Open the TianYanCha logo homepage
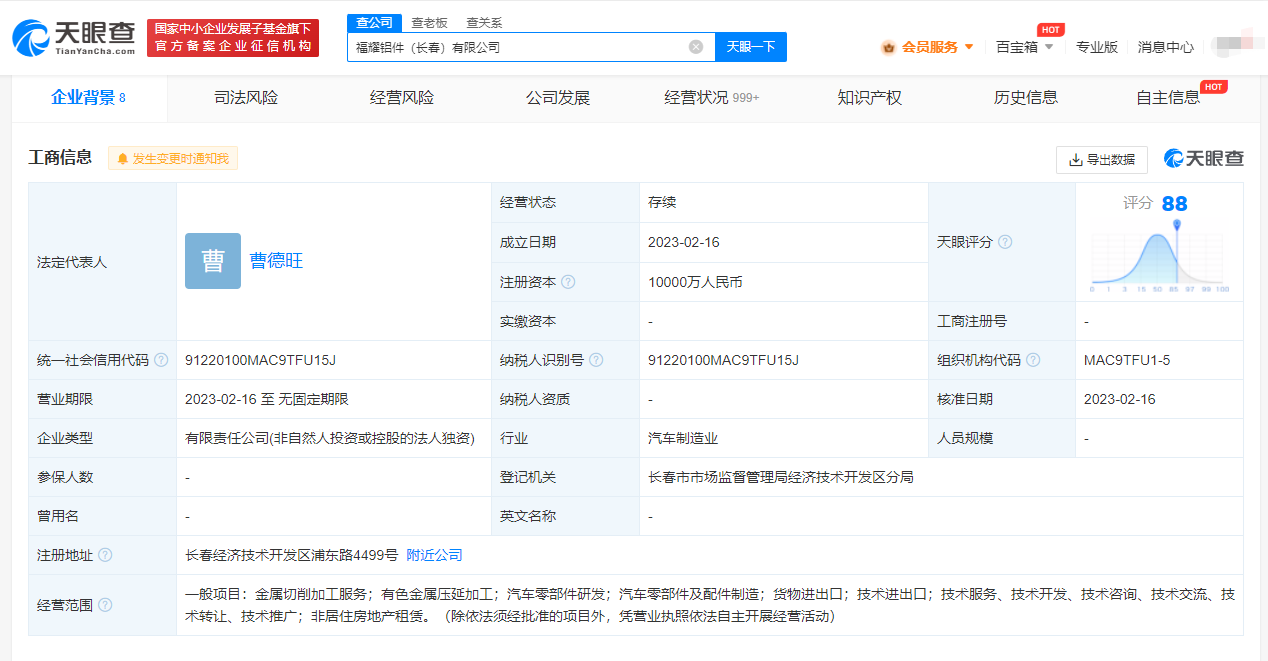The height and width of the screenshot is (661, 1268). [x=74, y=37]
